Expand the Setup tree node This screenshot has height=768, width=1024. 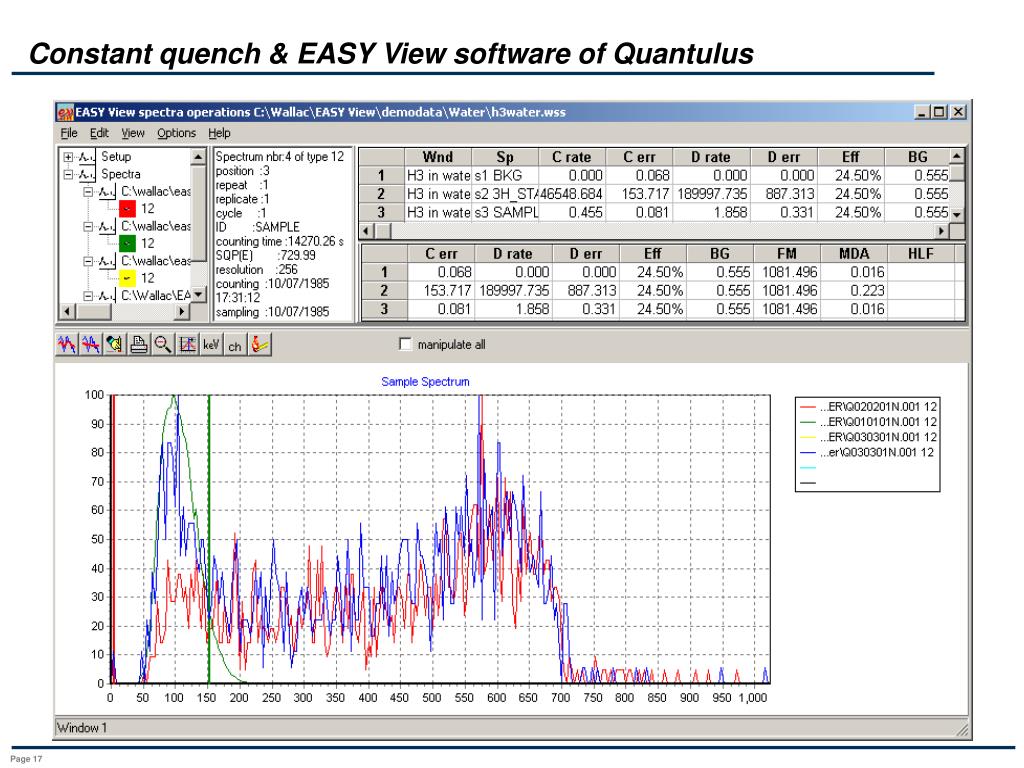tap(68, 157)
